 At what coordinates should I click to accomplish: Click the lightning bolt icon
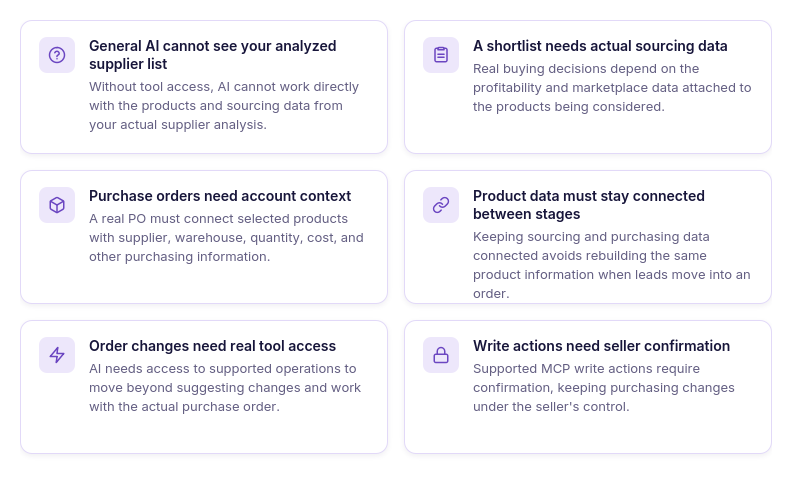tap(57, 355)
